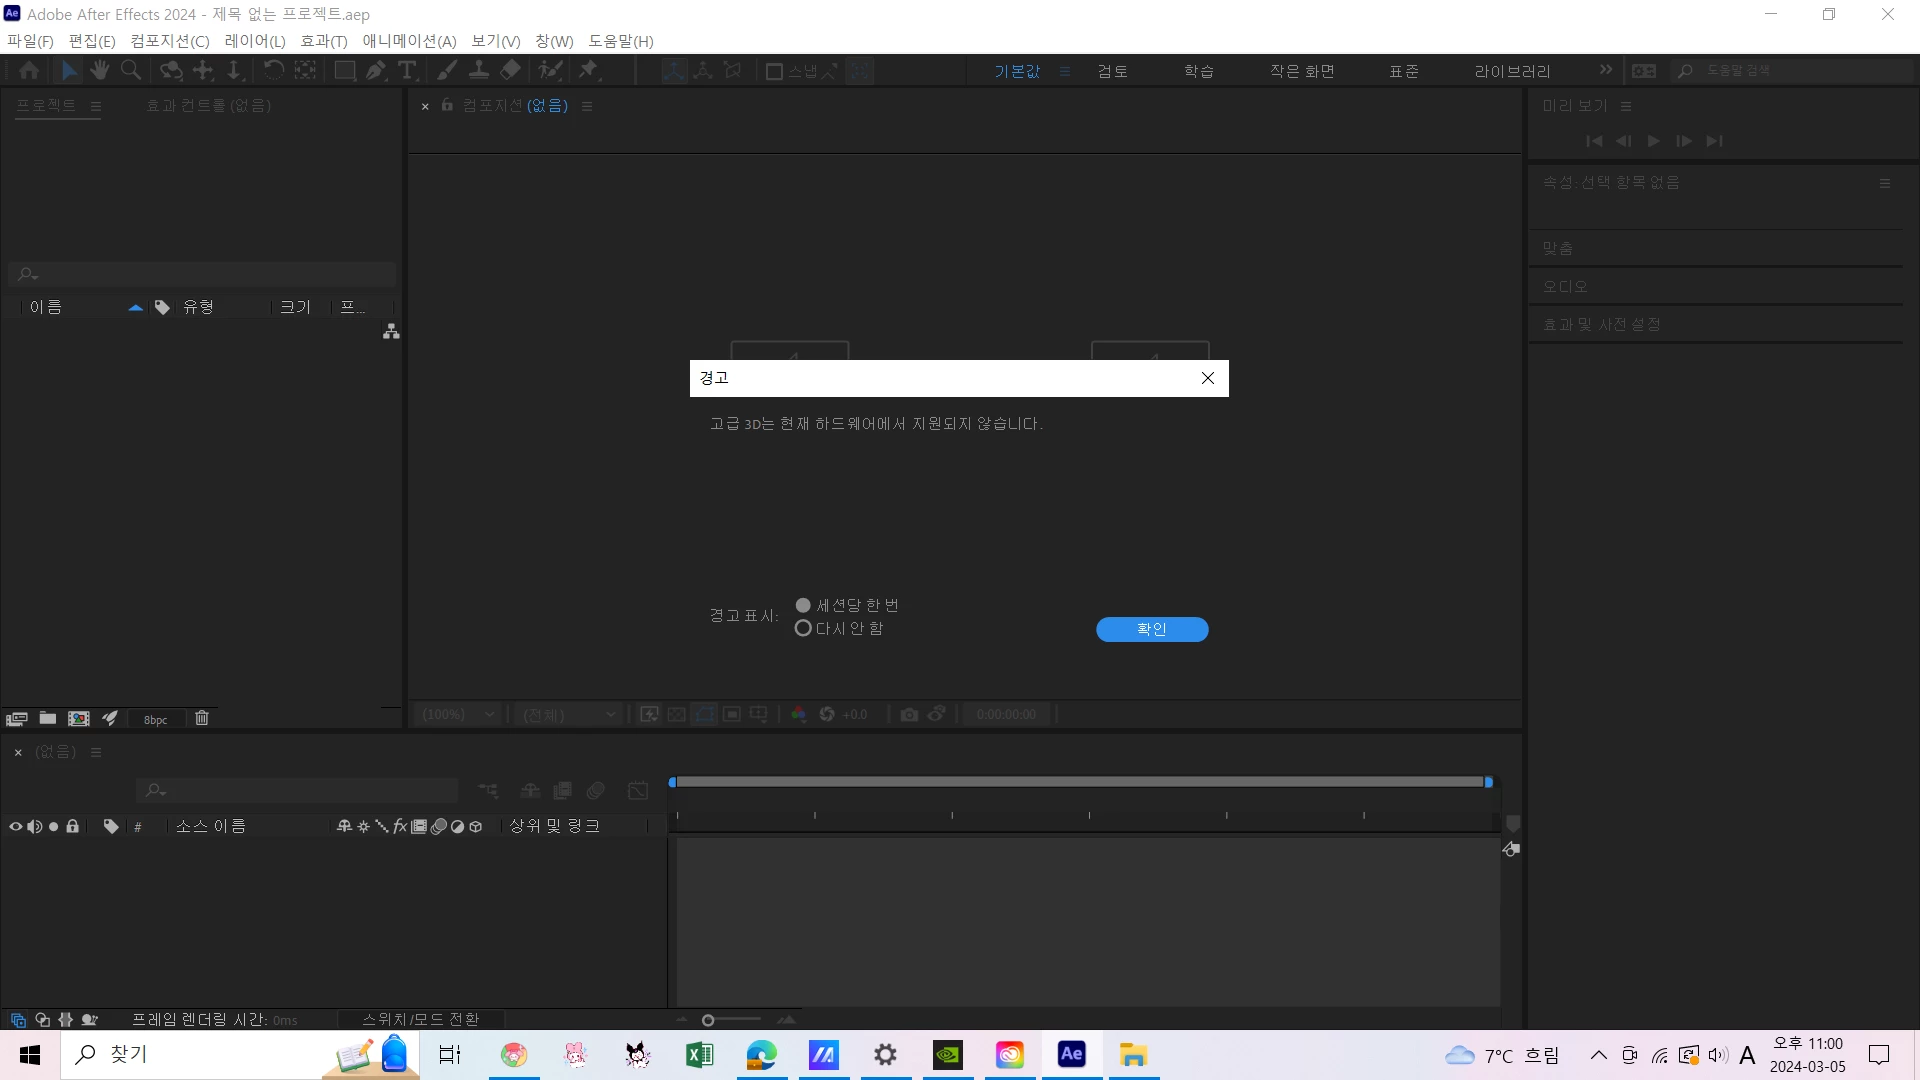Image resolution: width=1920 pixels, height=1080 pixels.
Task: Click the timeline zoom slider handle
Action: click(x=708, y=1020)
